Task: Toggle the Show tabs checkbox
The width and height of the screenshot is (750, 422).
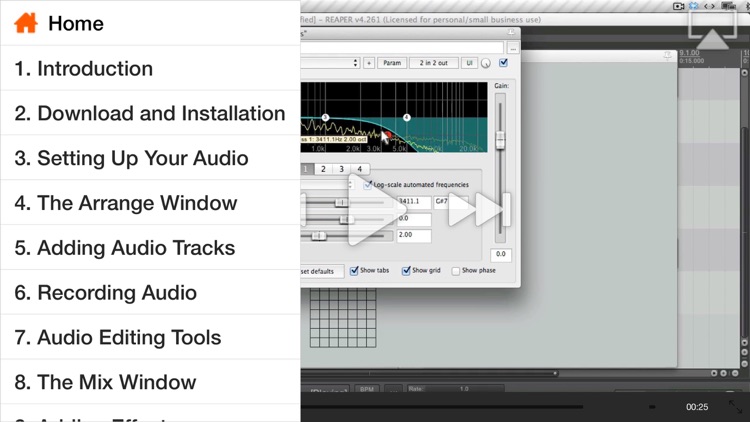Action: coord(354,271)
